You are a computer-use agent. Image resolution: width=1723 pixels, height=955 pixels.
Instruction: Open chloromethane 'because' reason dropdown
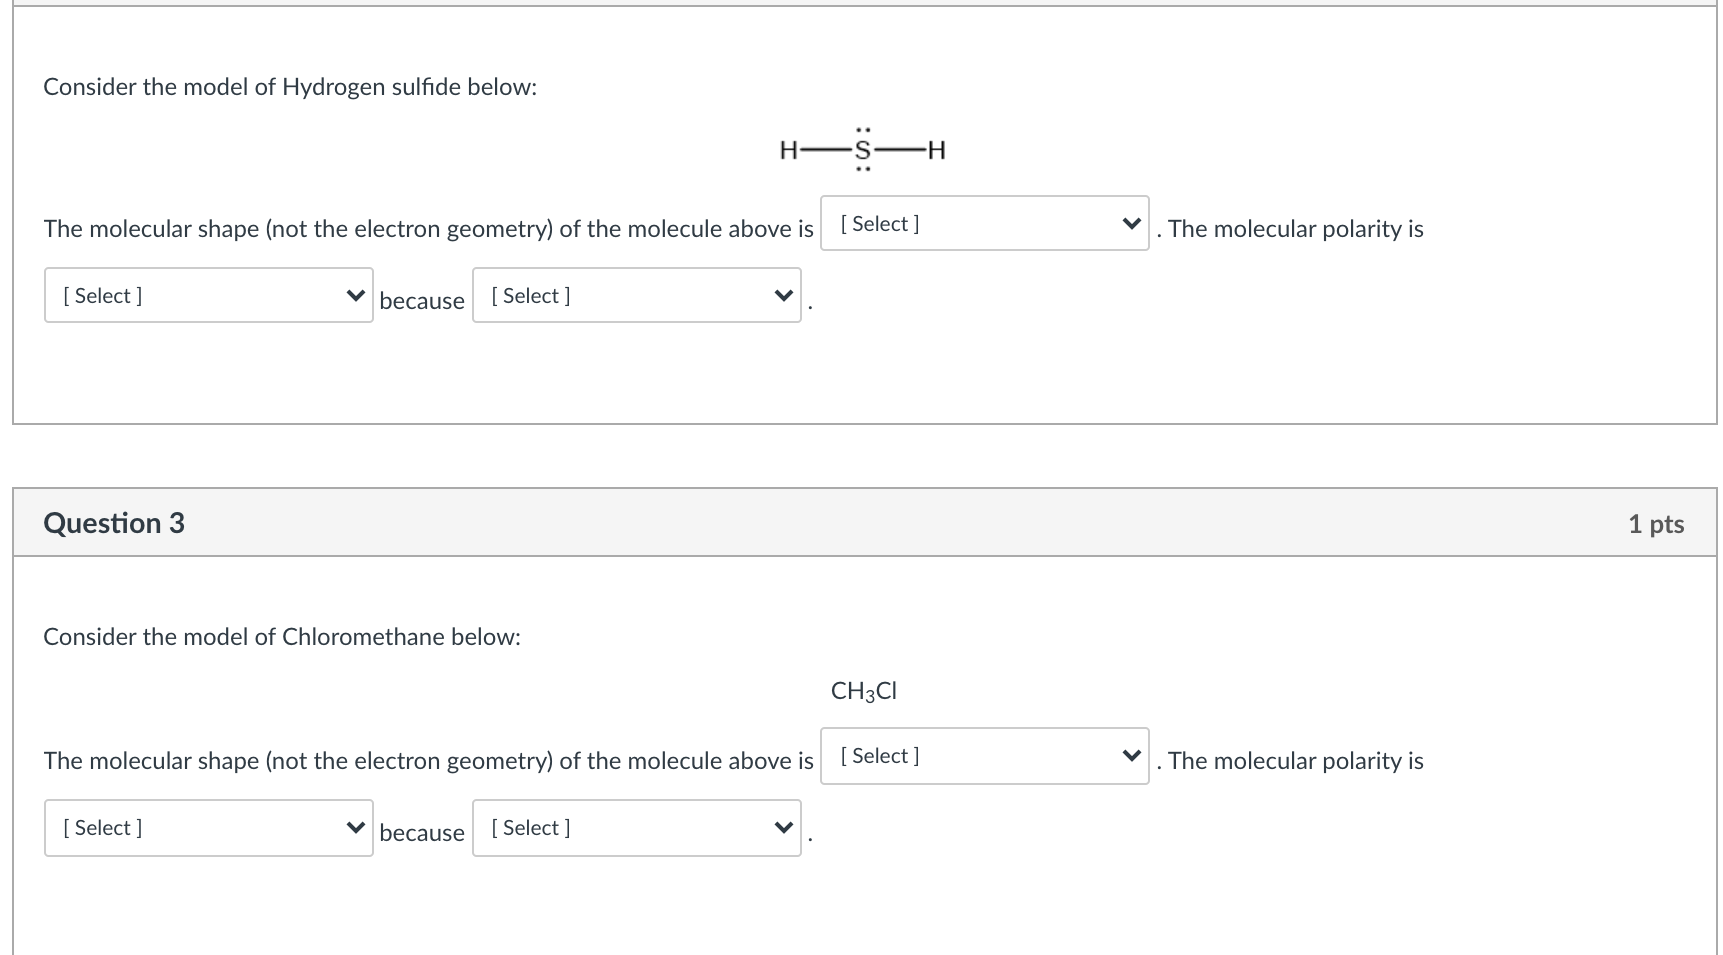[x=637, y=828]
